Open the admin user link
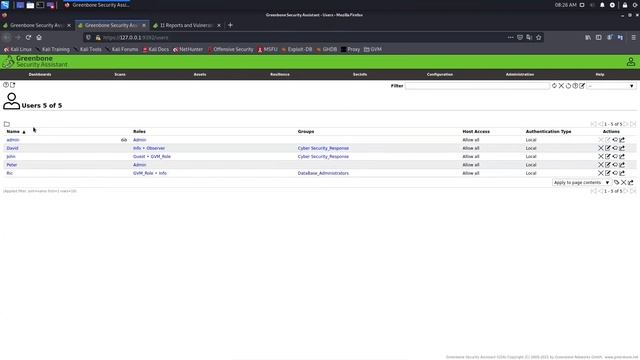This screenshot has width=640, height=360. [x=13, y=140]
